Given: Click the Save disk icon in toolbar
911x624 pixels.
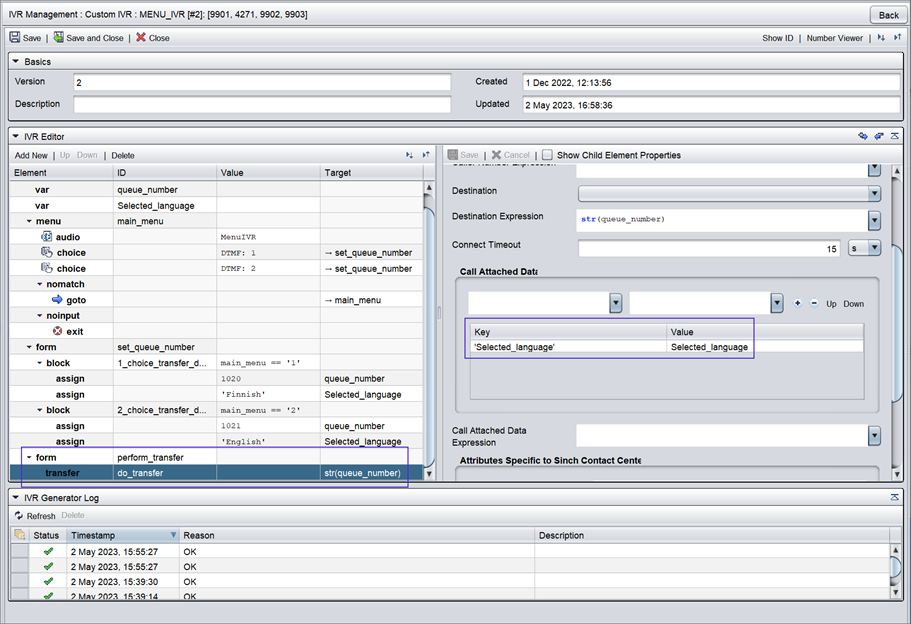Looking at the screenshot, I should point(15,38).
